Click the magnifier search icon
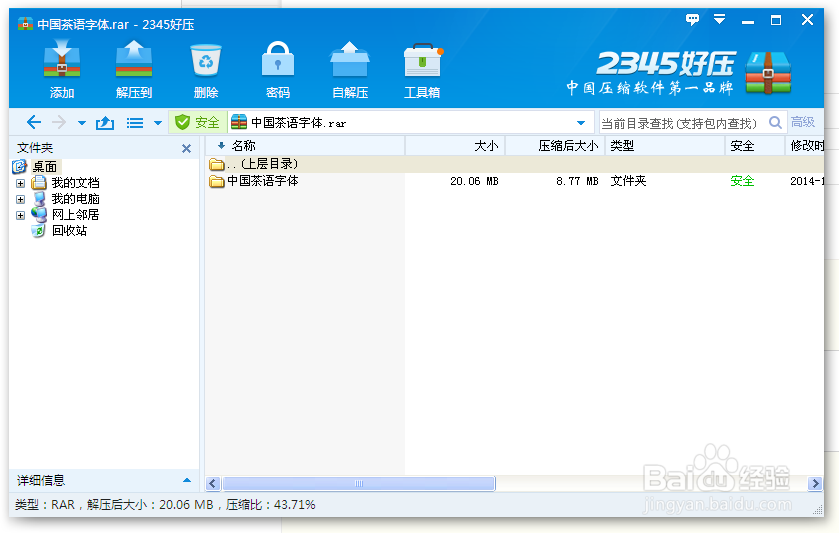Image resolution: width=839 pixels, height=533 pixels. (775, 123)
